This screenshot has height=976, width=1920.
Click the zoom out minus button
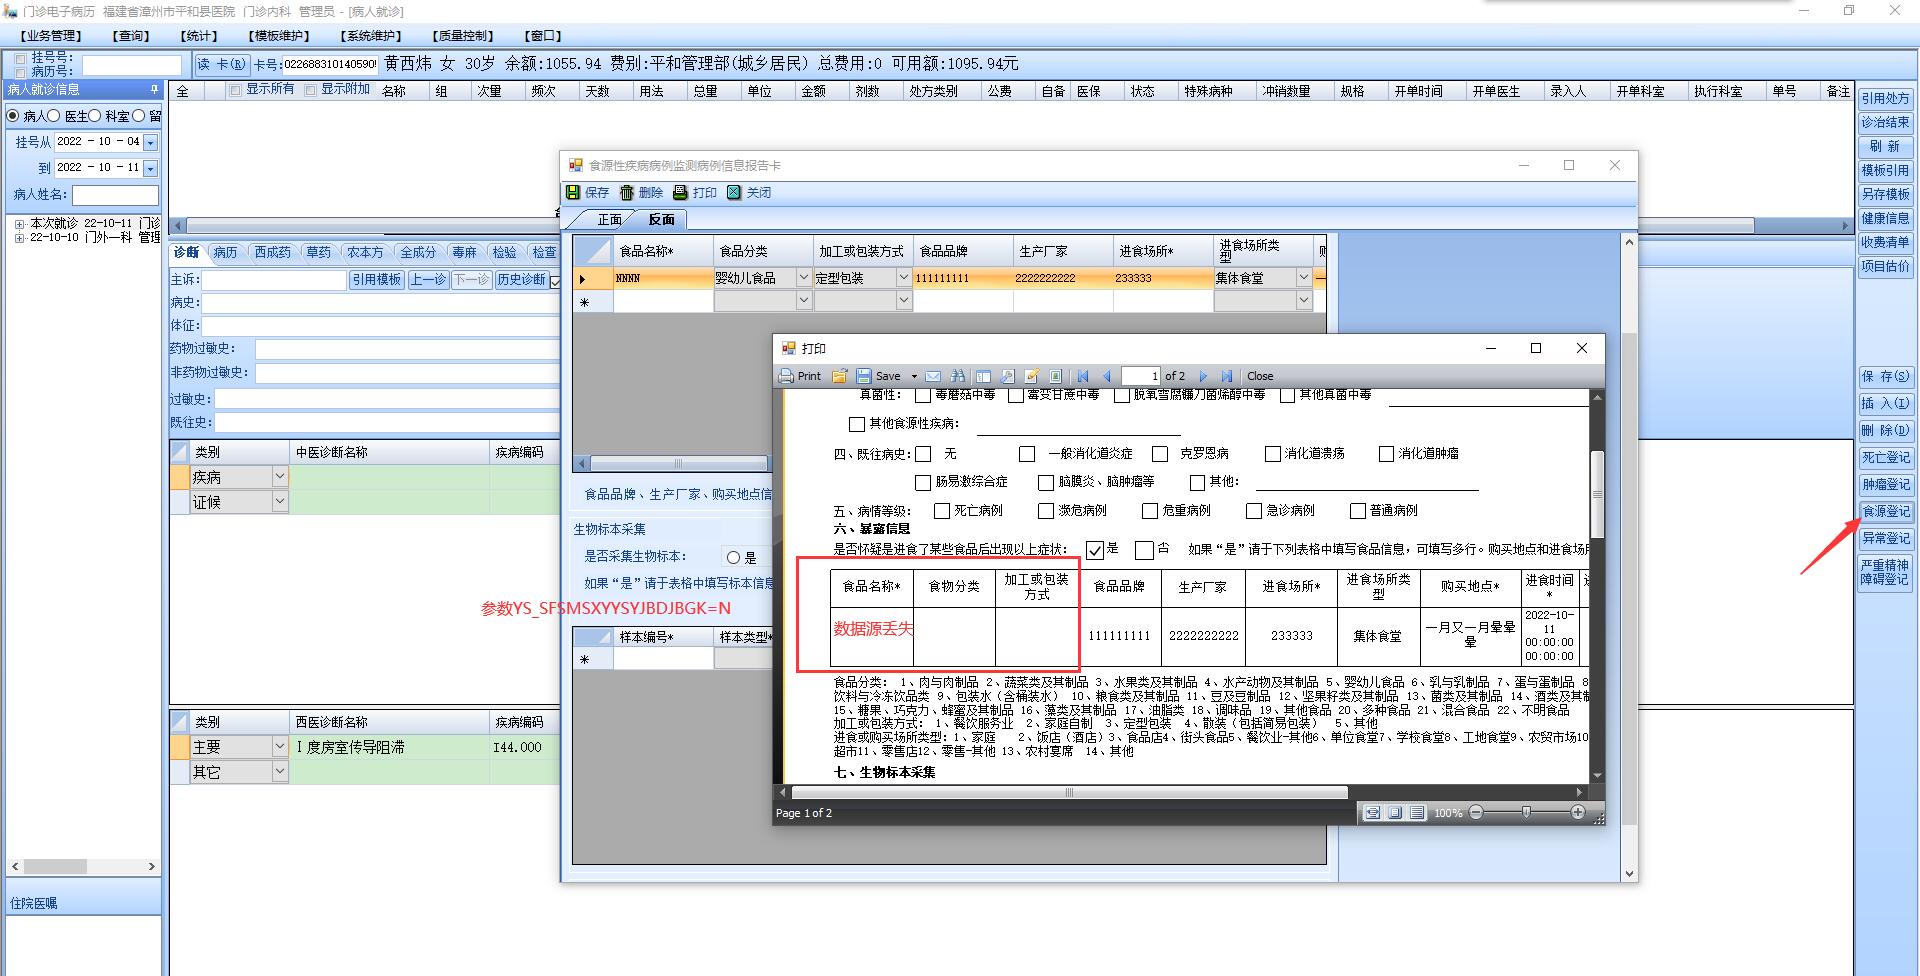click(1476, 812)
